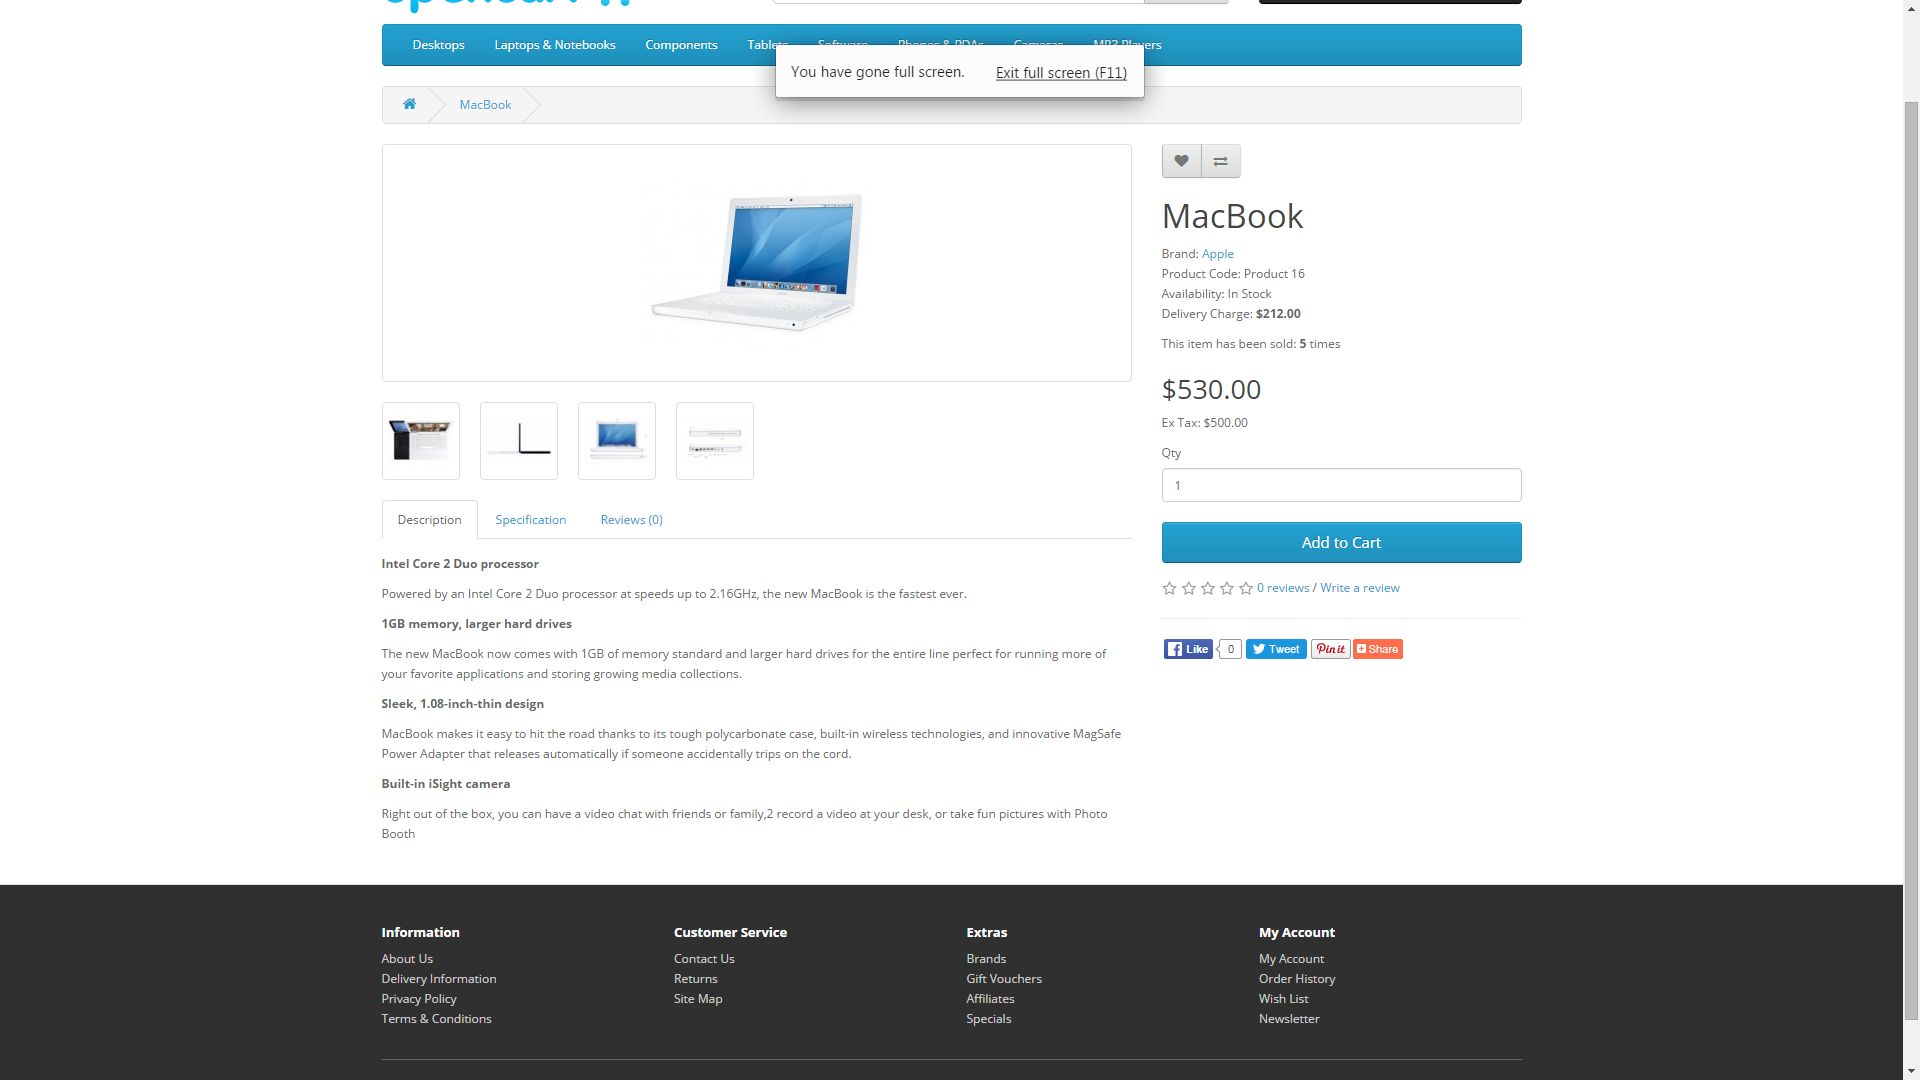The width and height of the screenshot is (1920, 1080).
Task: Switch to the Reviews (0) tab
Action: 631,520
